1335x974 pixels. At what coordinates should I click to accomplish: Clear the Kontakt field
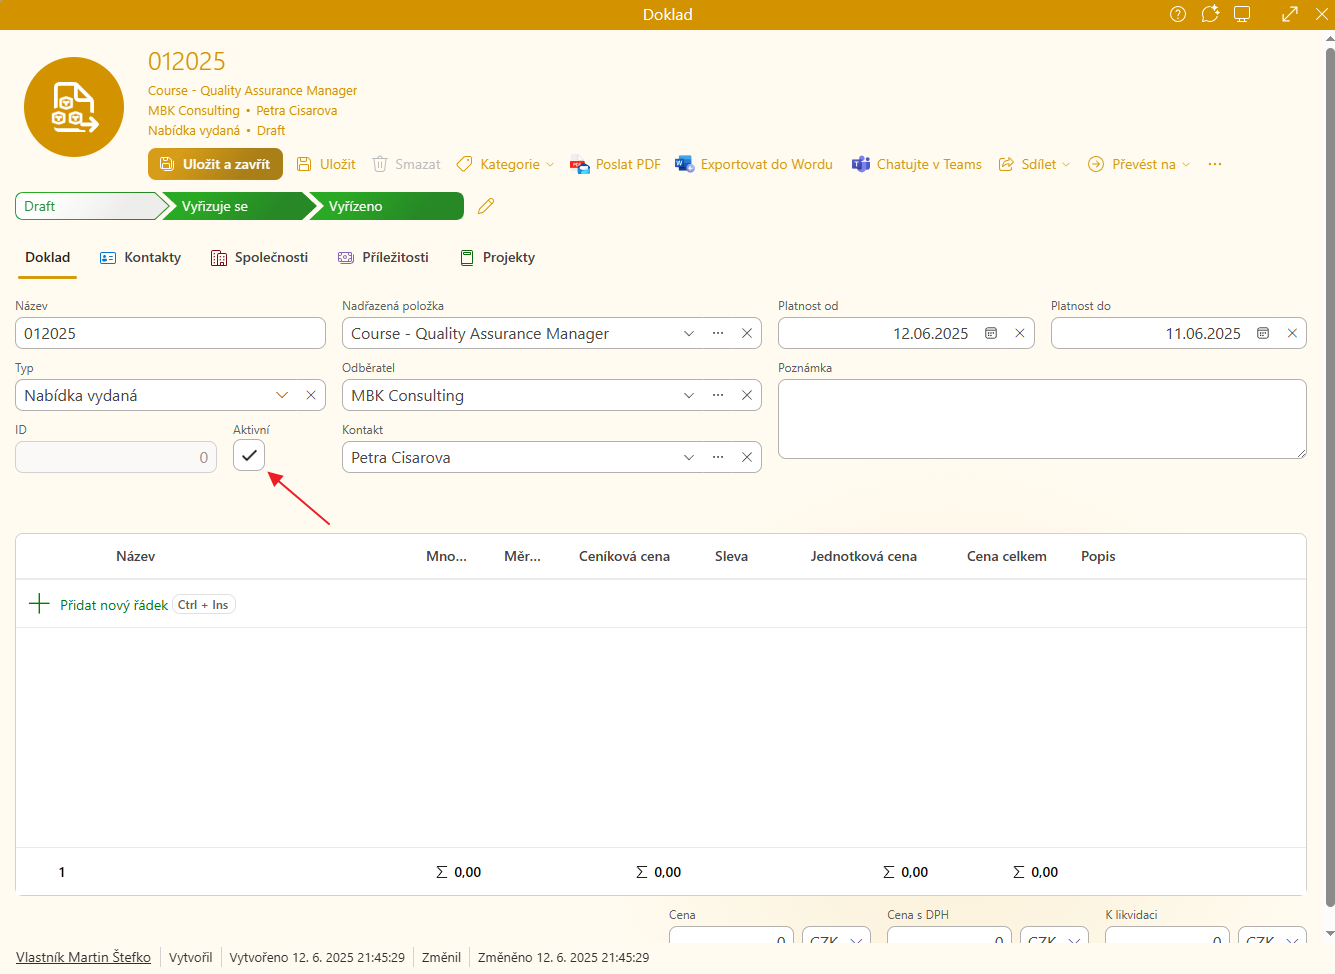[747, 457]
